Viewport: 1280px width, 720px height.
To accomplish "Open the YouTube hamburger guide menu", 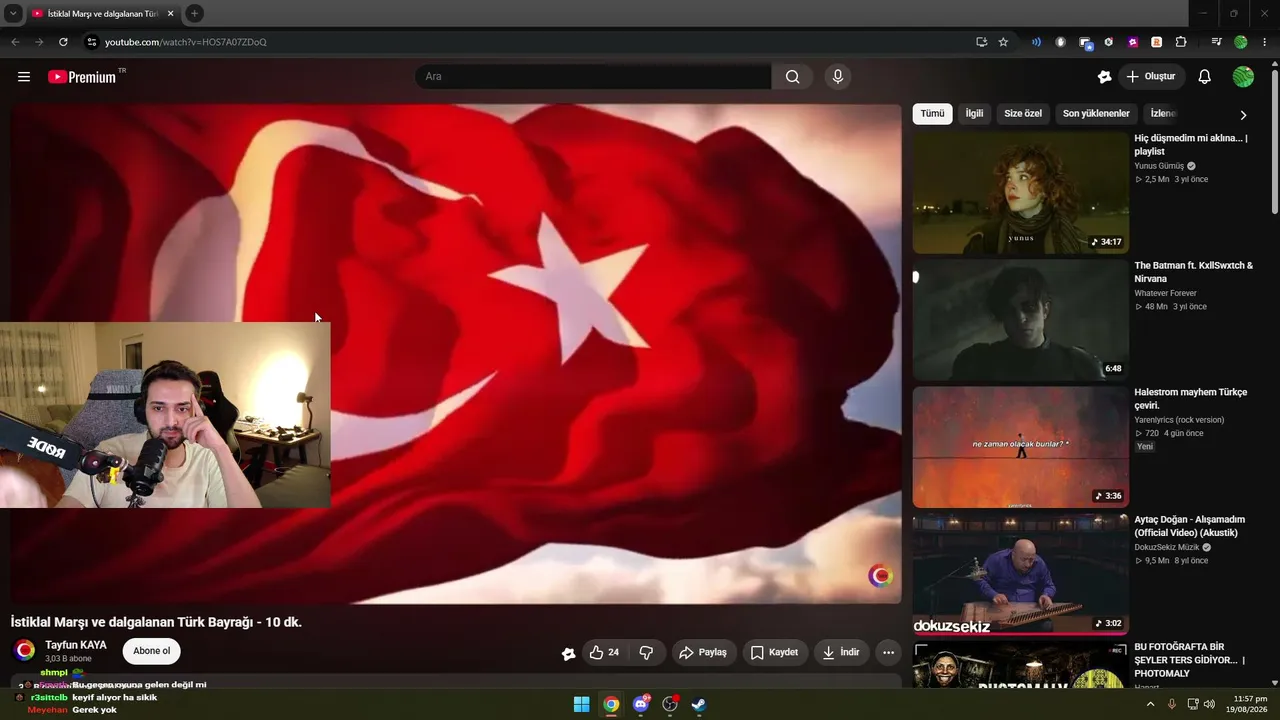I will (x=24, y=77).
